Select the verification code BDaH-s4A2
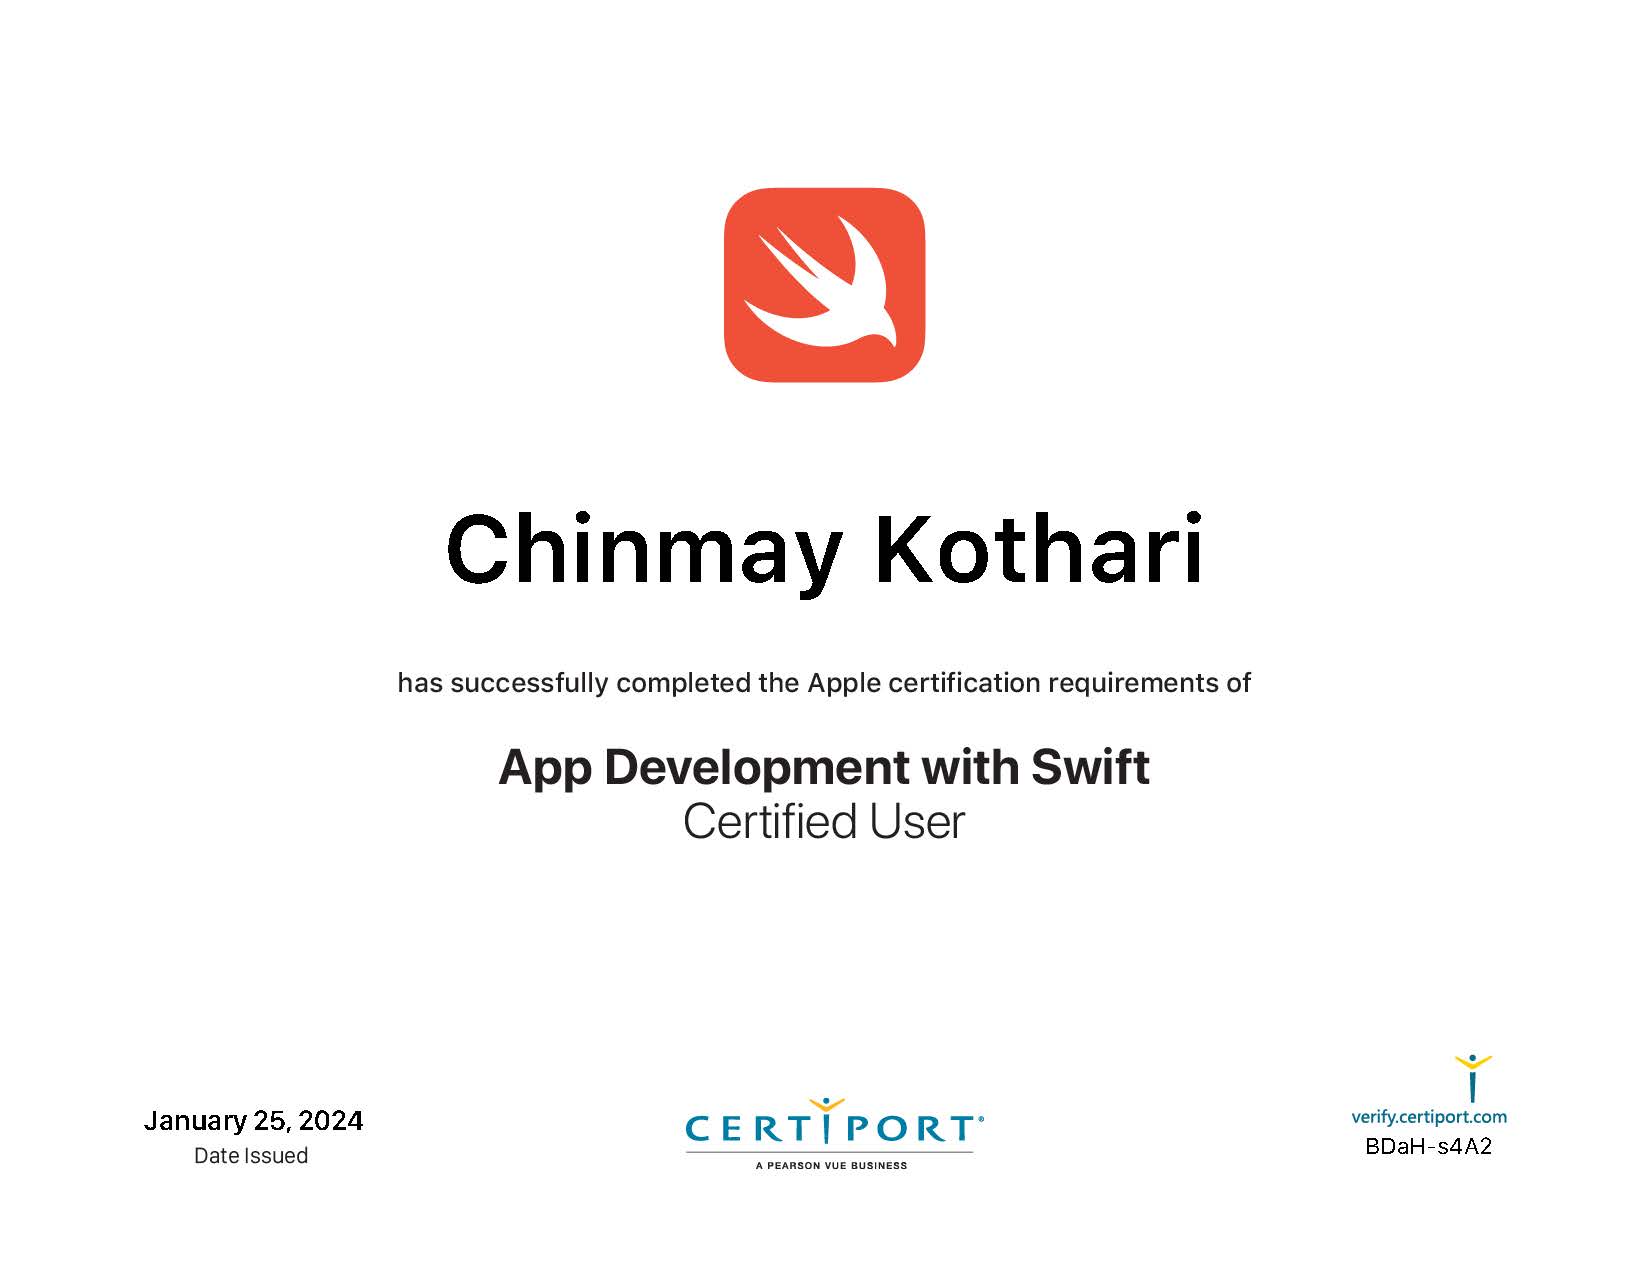This screenshot has width=1650, height=1275. click(1428, 1147)
